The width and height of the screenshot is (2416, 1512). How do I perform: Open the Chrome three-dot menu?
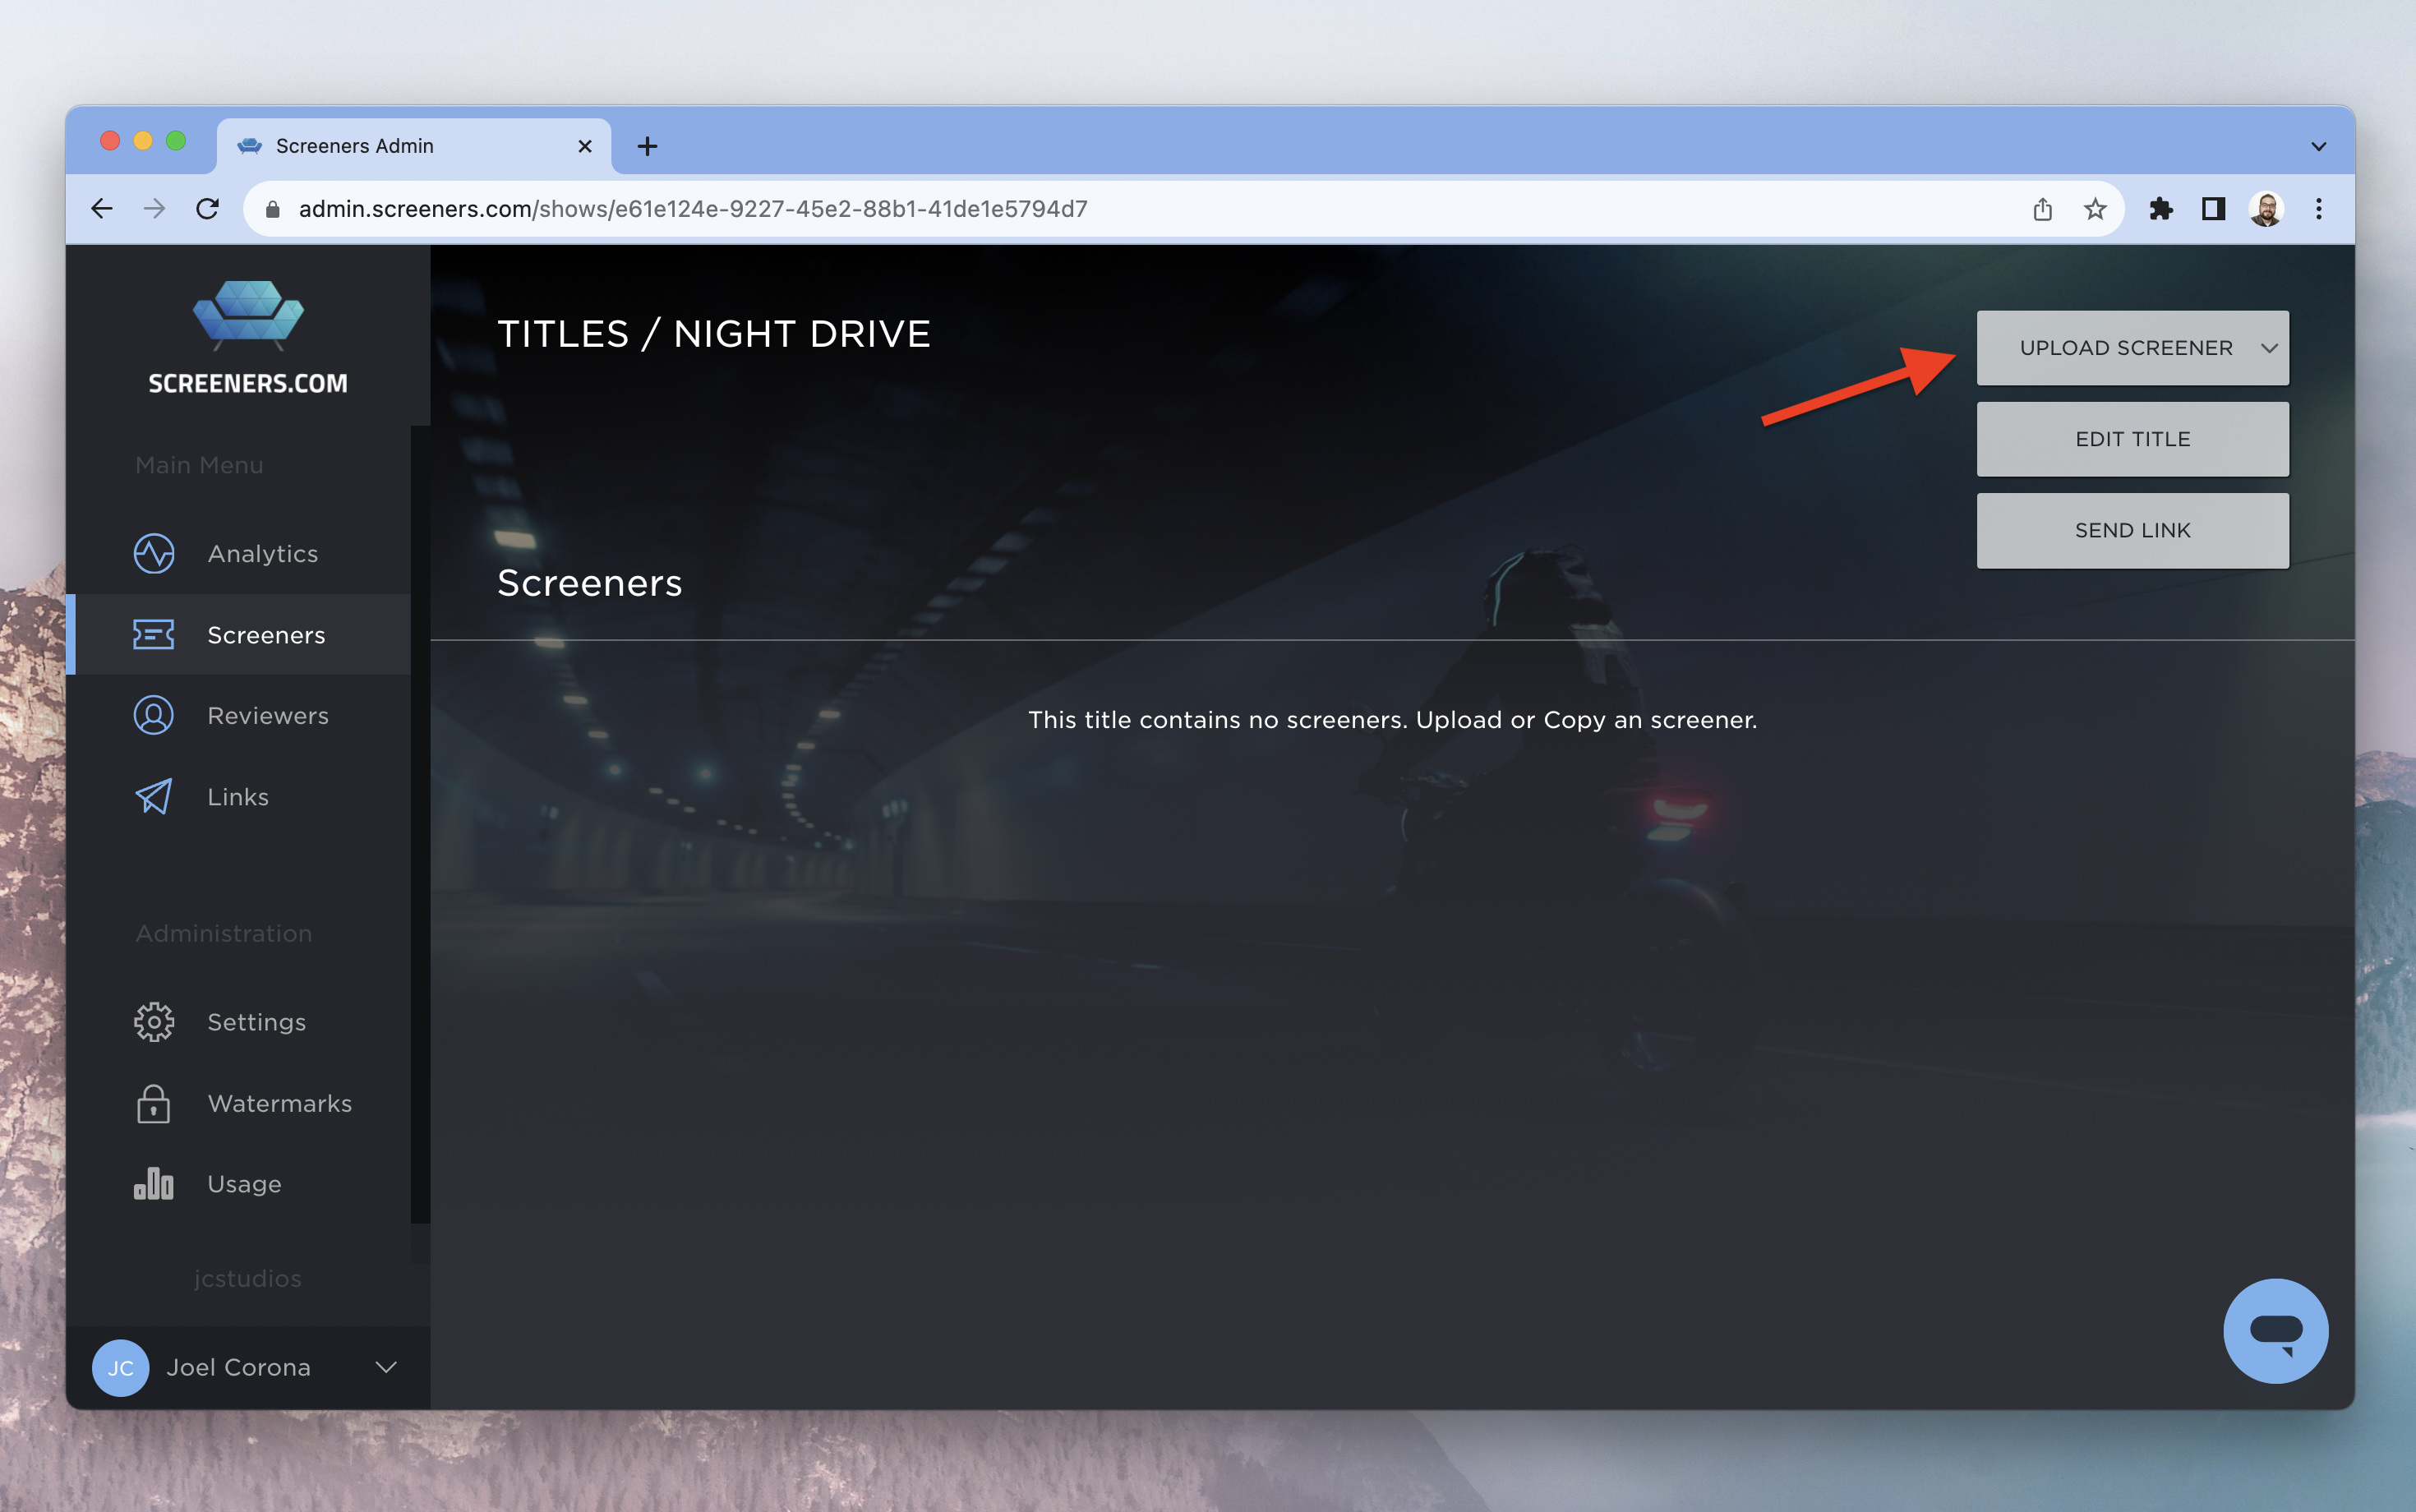(2319, 208)
